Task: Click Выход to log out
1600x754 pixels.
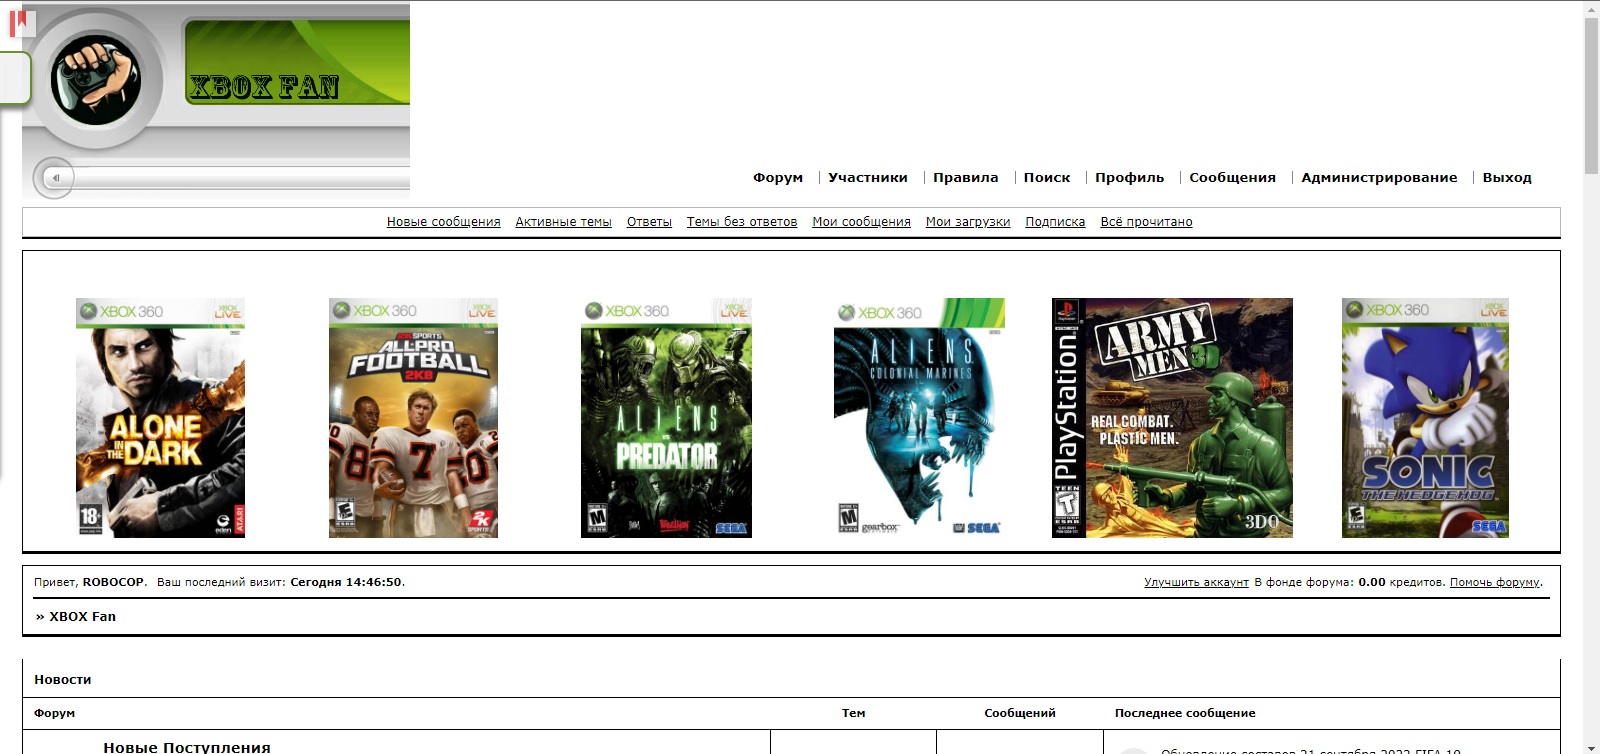Action: coord(1507,177)
